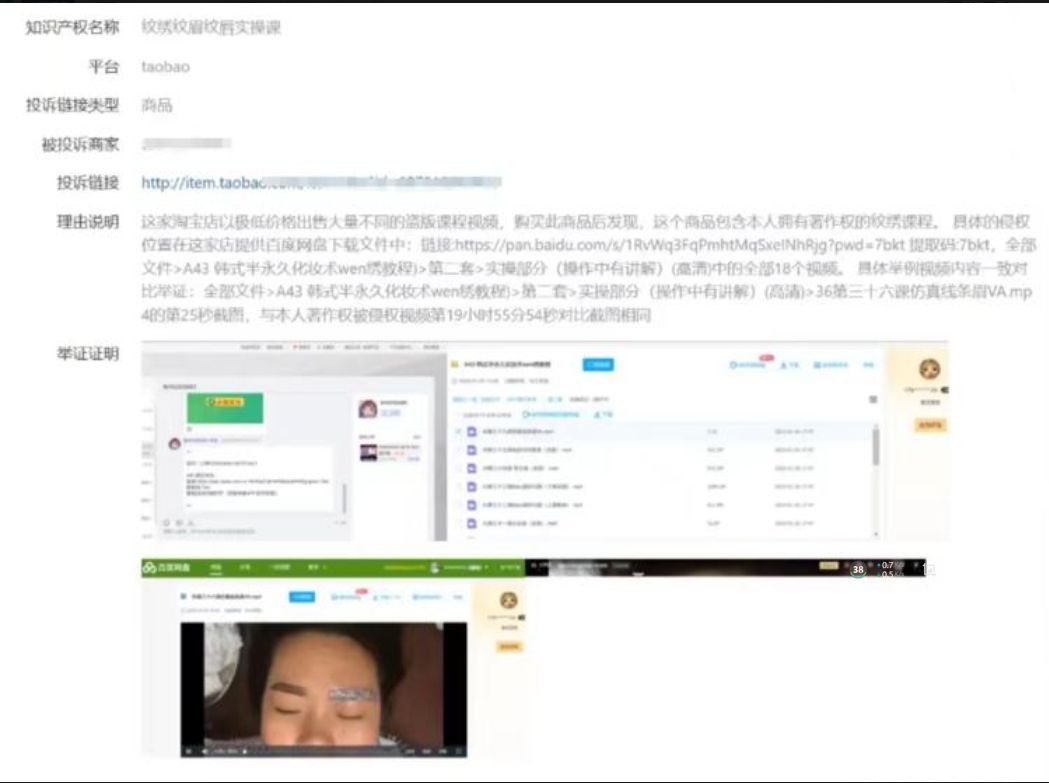Click the first mp4 file icon in list
The height and width of the screenshot is (783, 1049).
click(x=471, y=431)
